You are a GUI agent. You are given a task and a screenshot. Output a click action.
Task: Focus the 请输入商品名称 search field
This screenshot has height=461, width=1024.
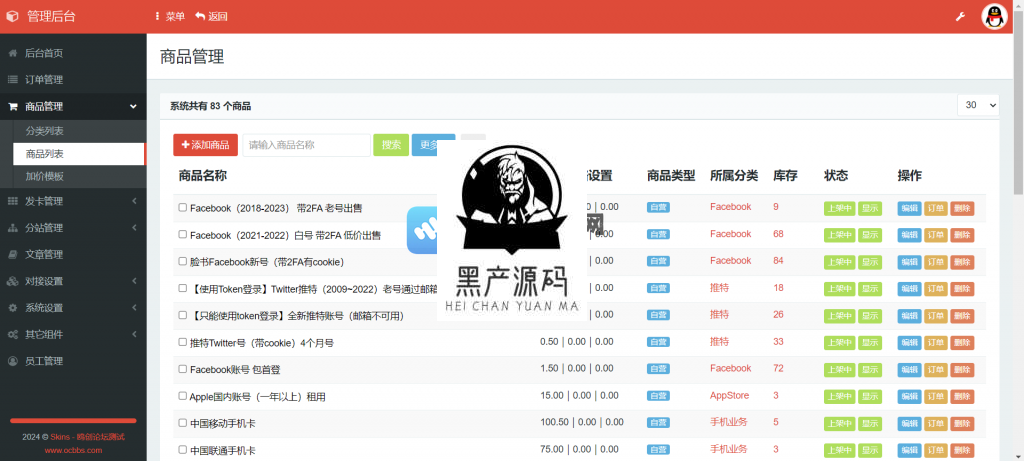(306, 145)
